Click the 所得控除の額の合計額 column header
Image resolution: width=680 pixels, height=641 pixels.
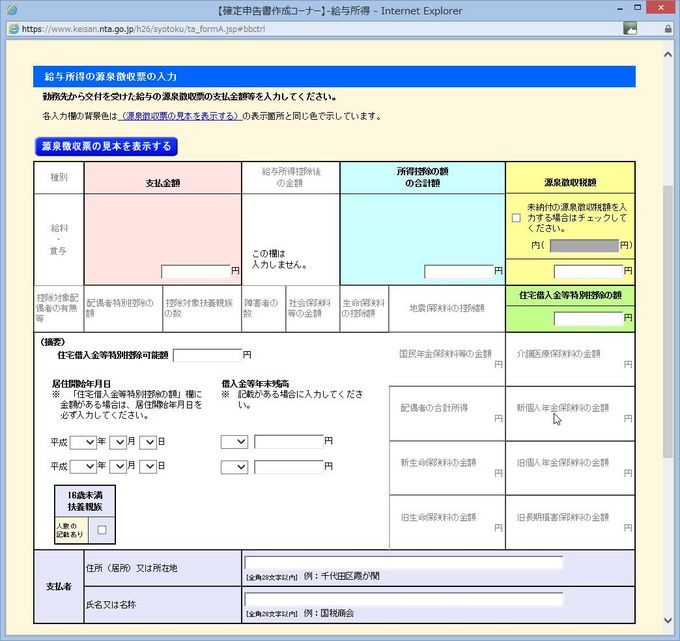422,177
